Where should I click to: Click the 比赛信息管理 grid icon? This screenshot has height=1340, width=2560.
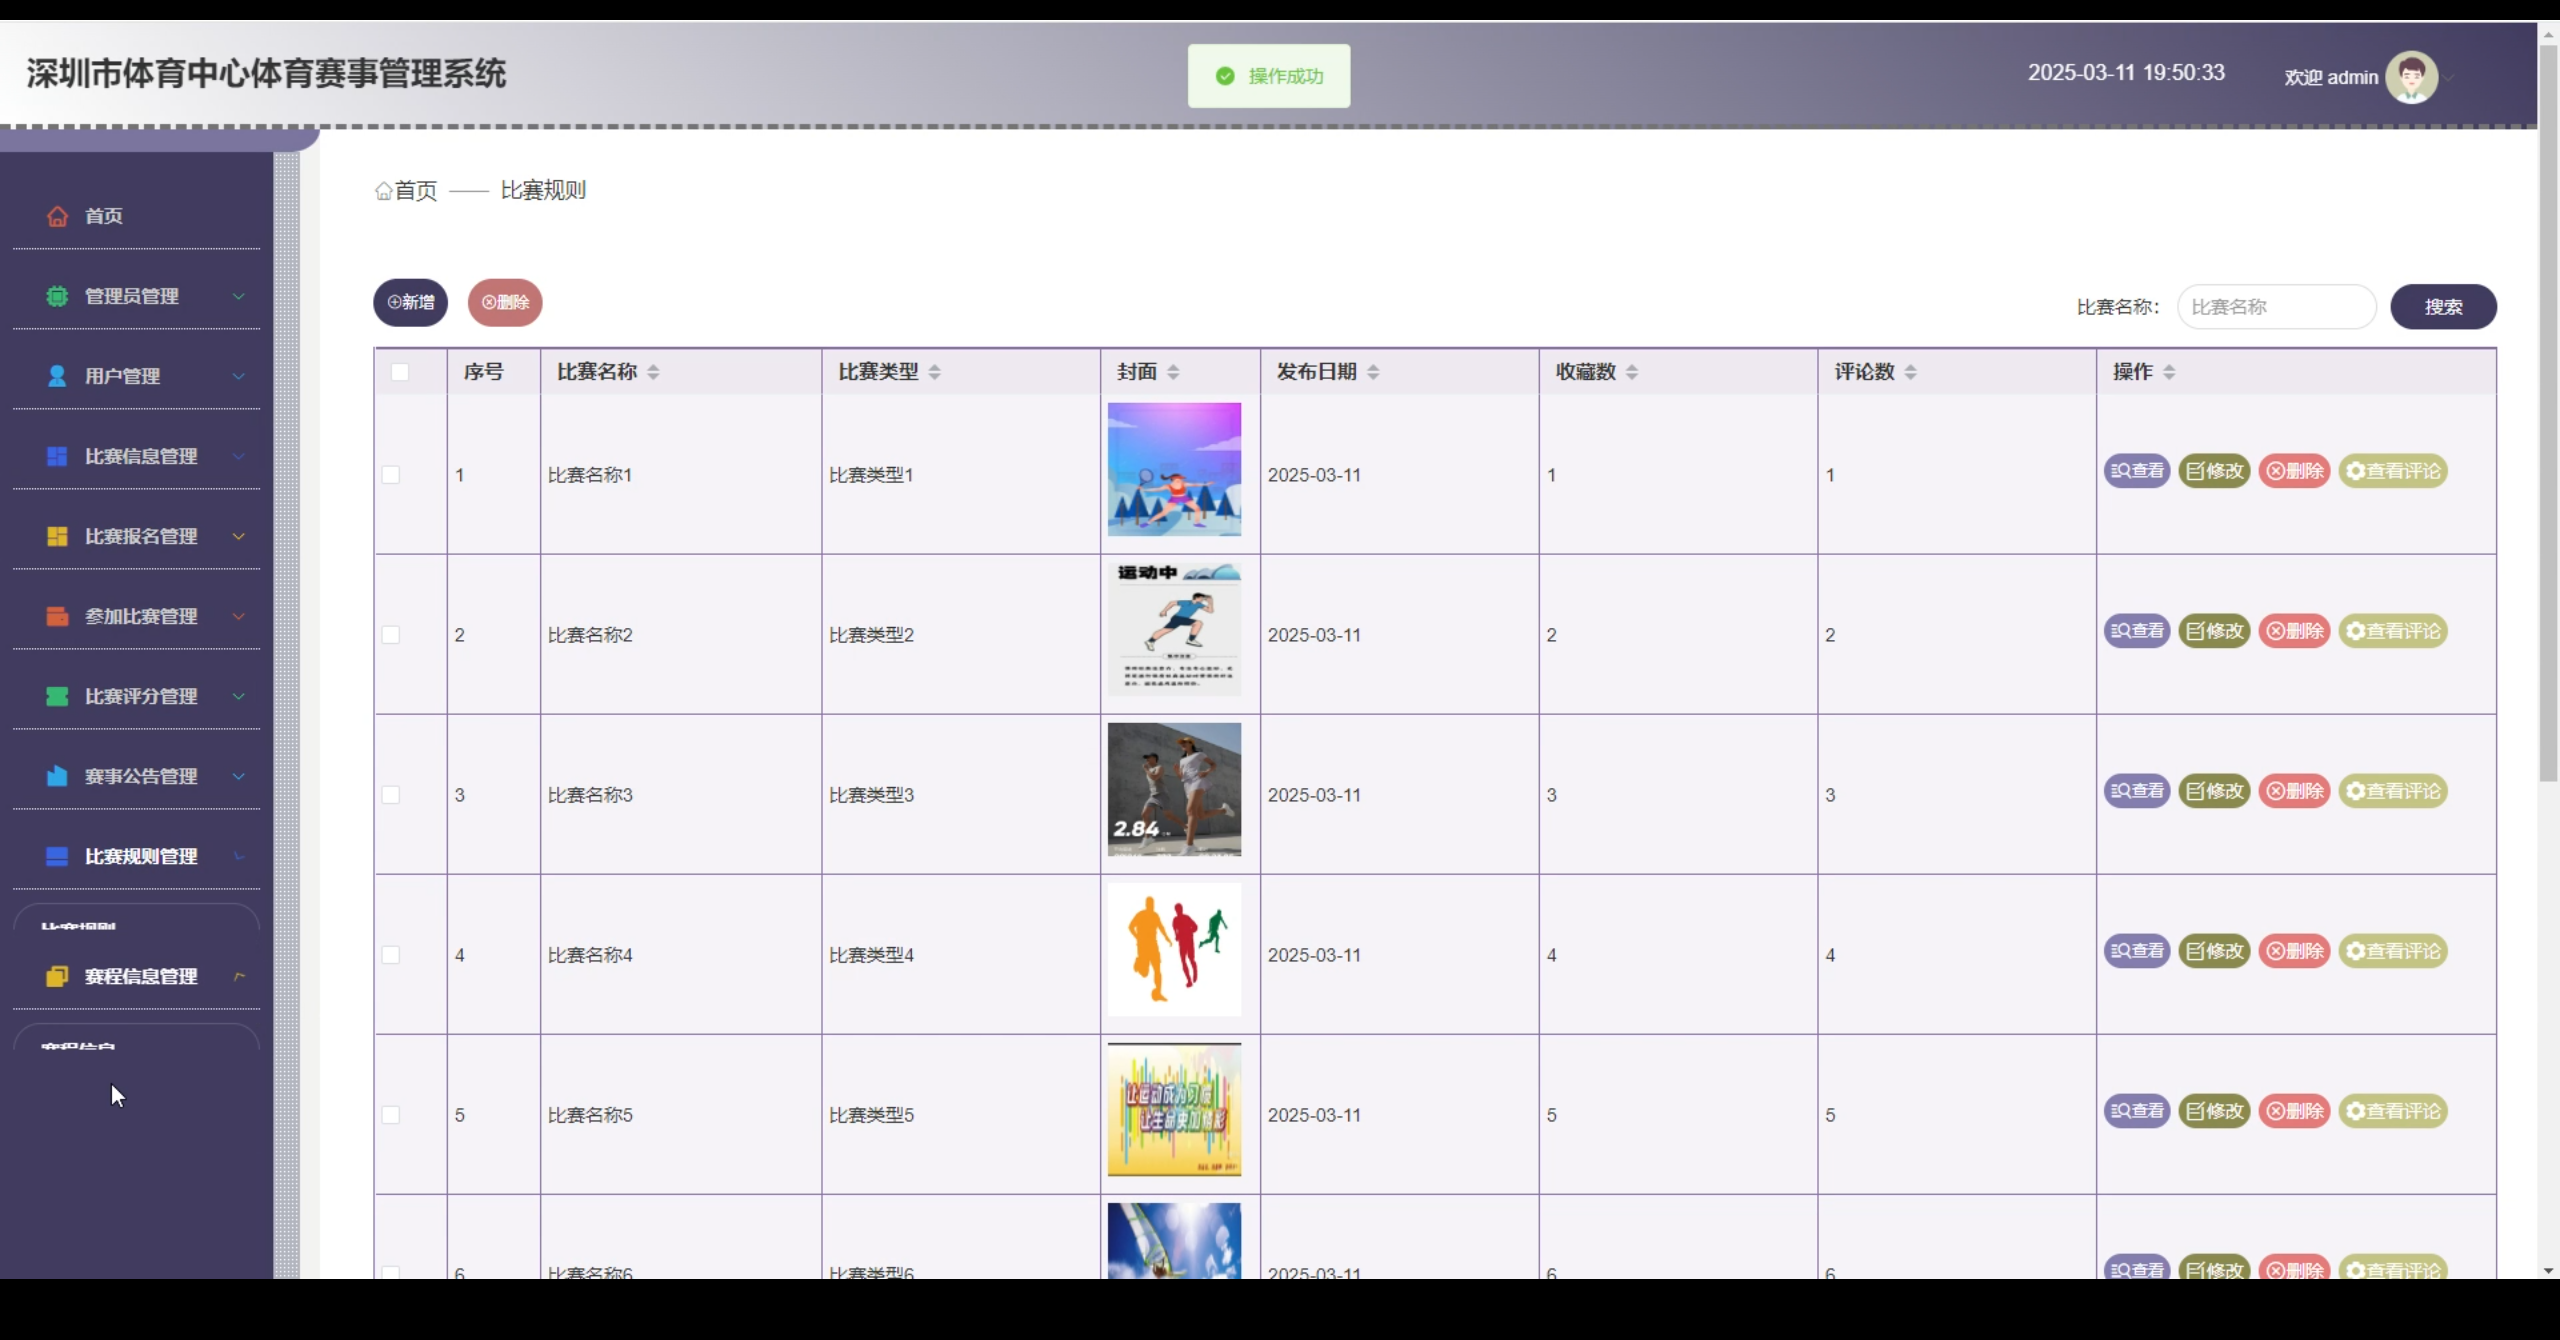click(x=57, y=456)
